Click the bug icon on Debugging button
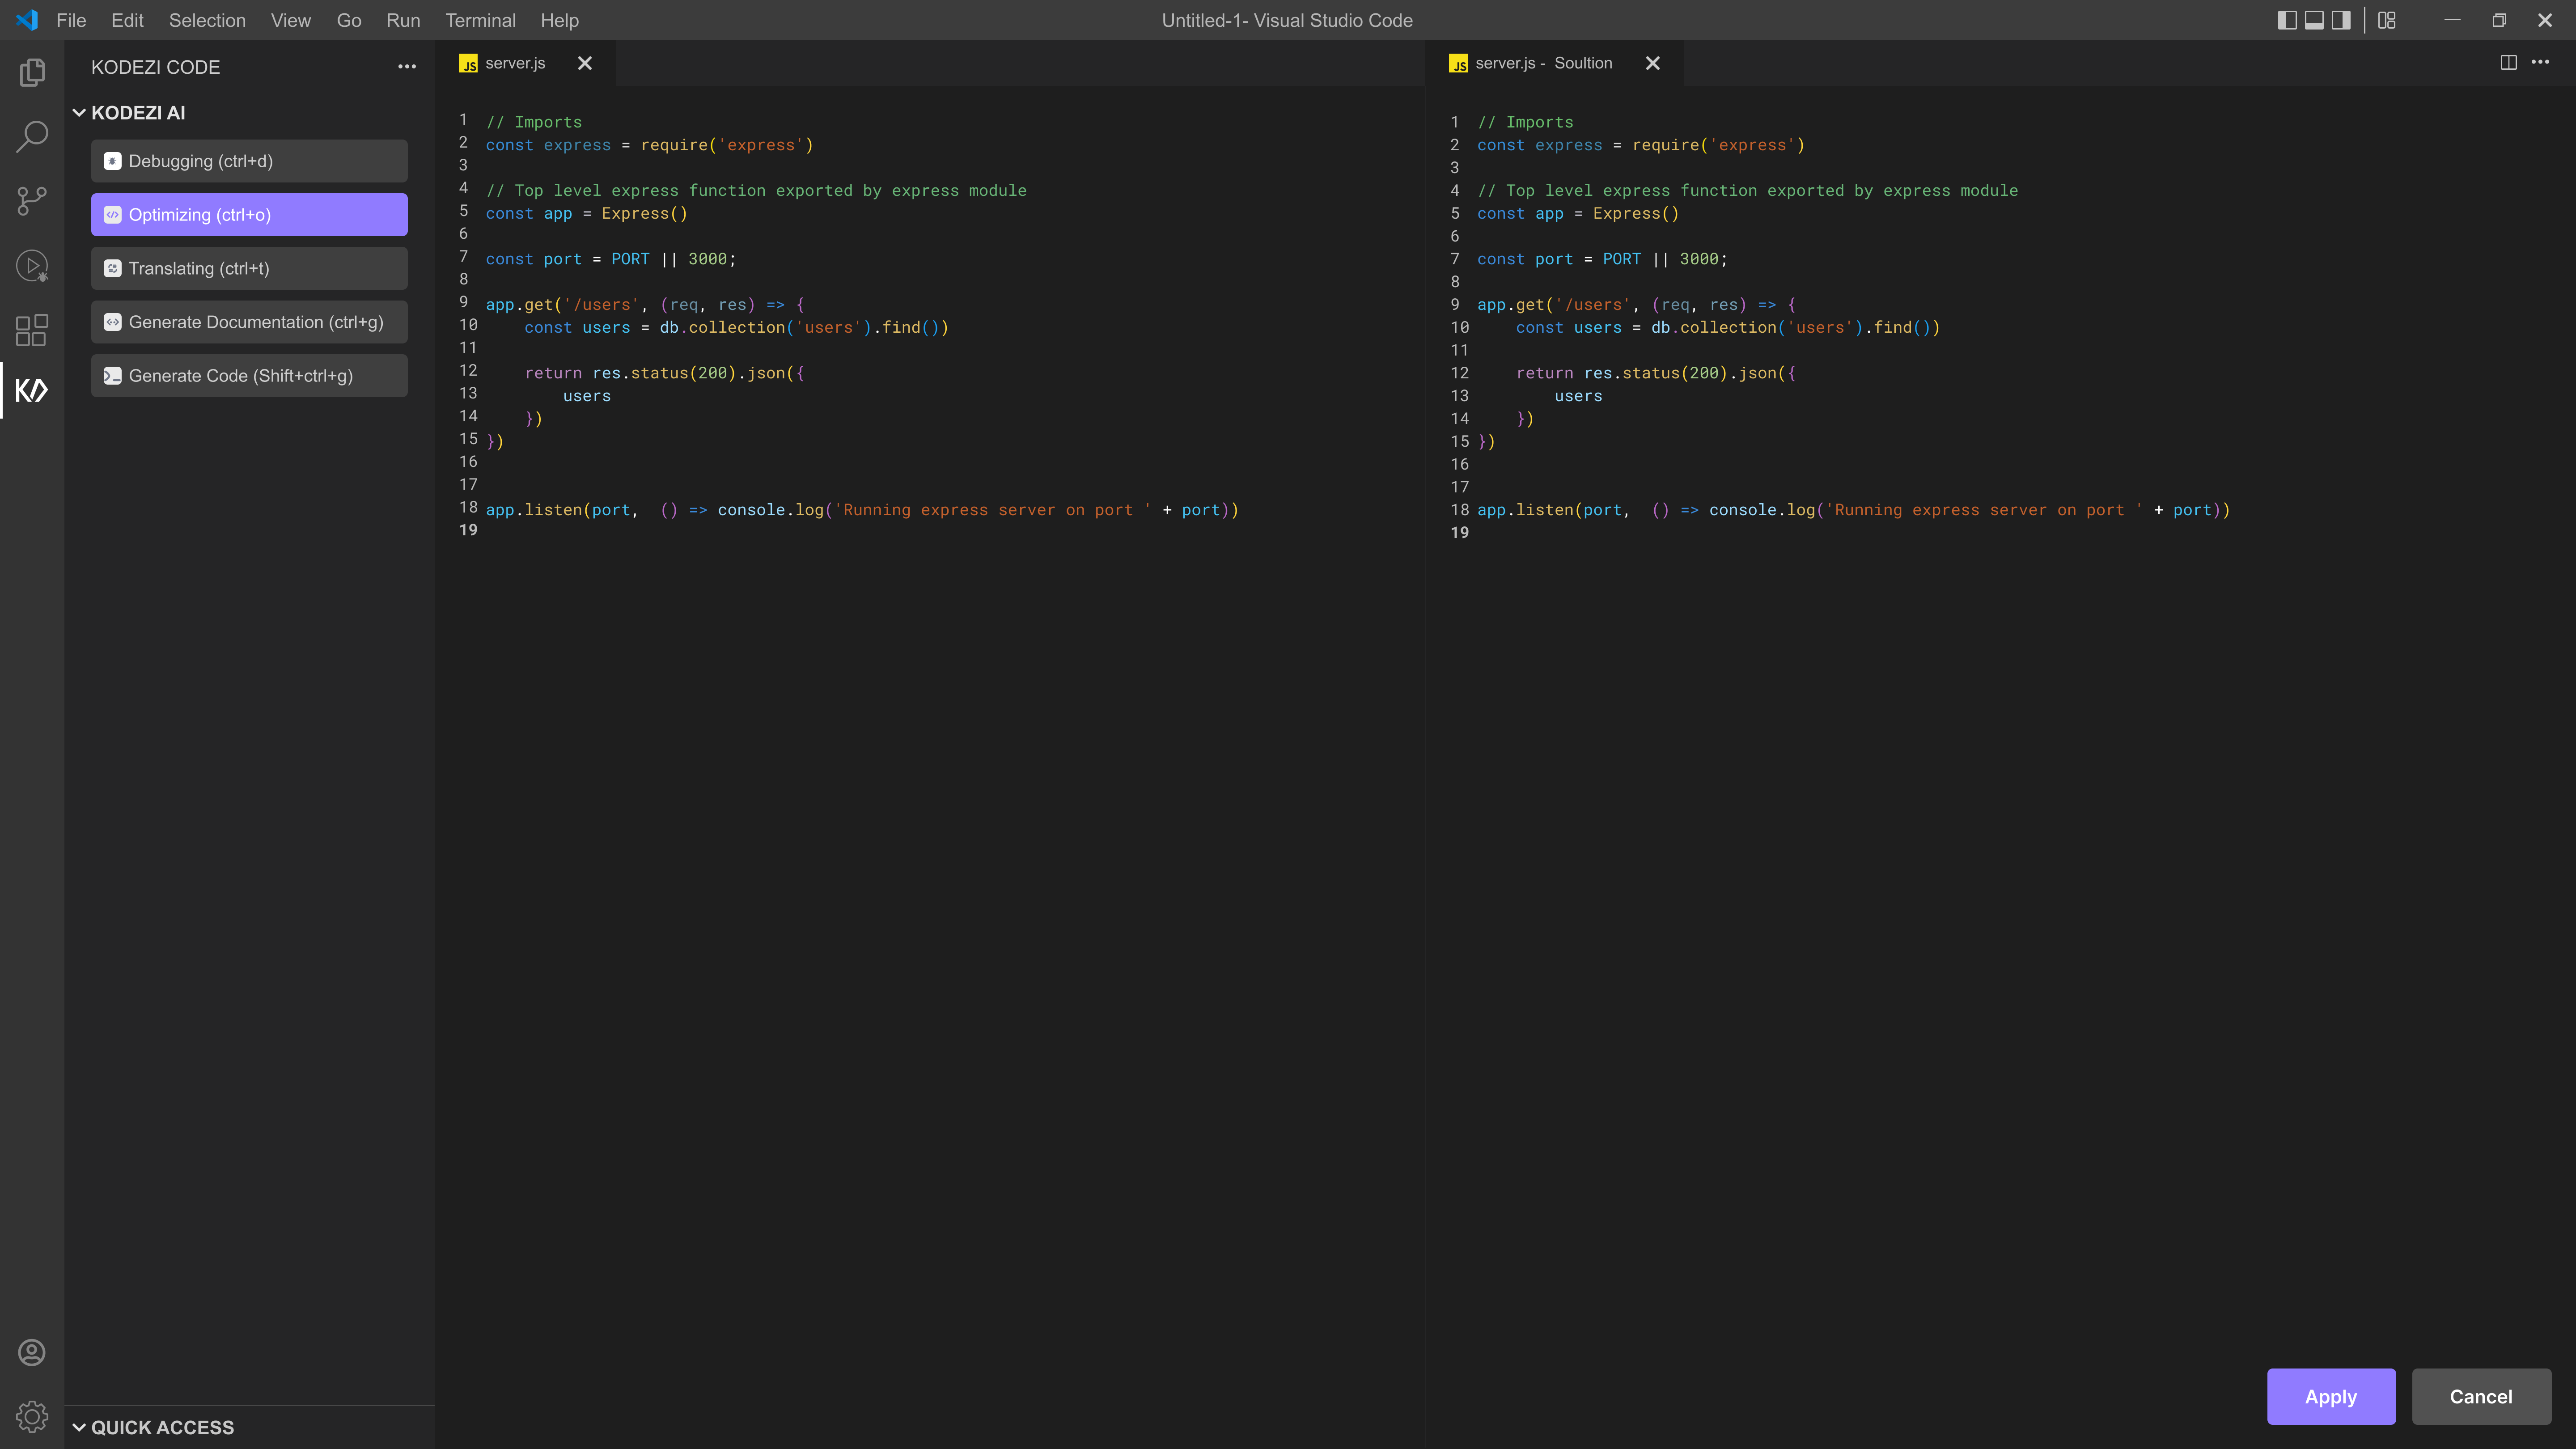This screenshot has width=2576, height=1449. coord(113,161)
